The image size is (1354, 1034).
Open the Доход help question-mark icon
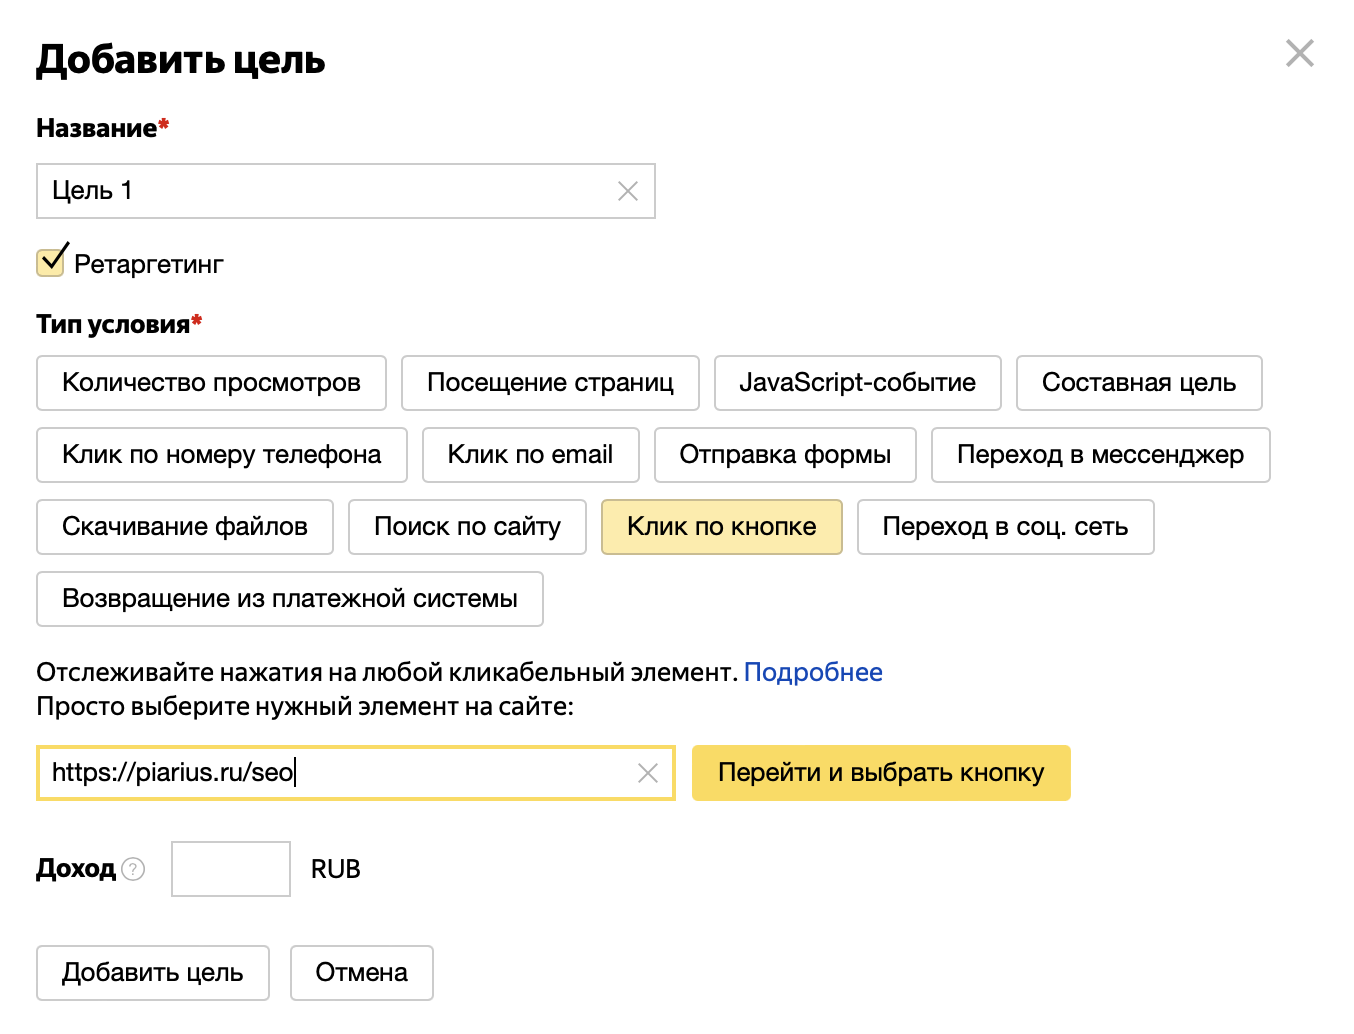click(133, 869)
